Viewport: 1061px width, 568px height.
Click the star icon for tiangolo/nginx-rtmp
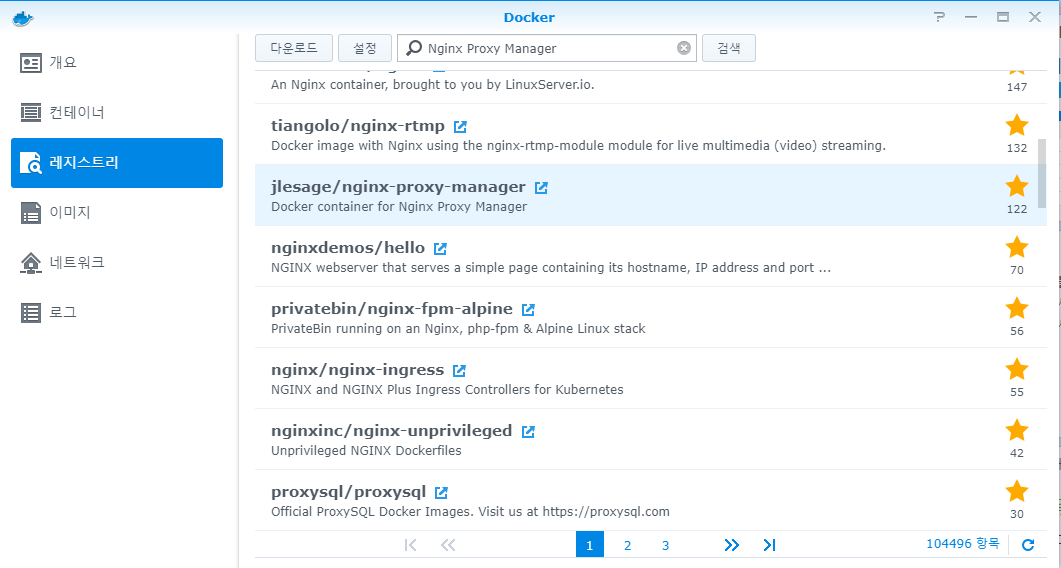pos(1016,125)
